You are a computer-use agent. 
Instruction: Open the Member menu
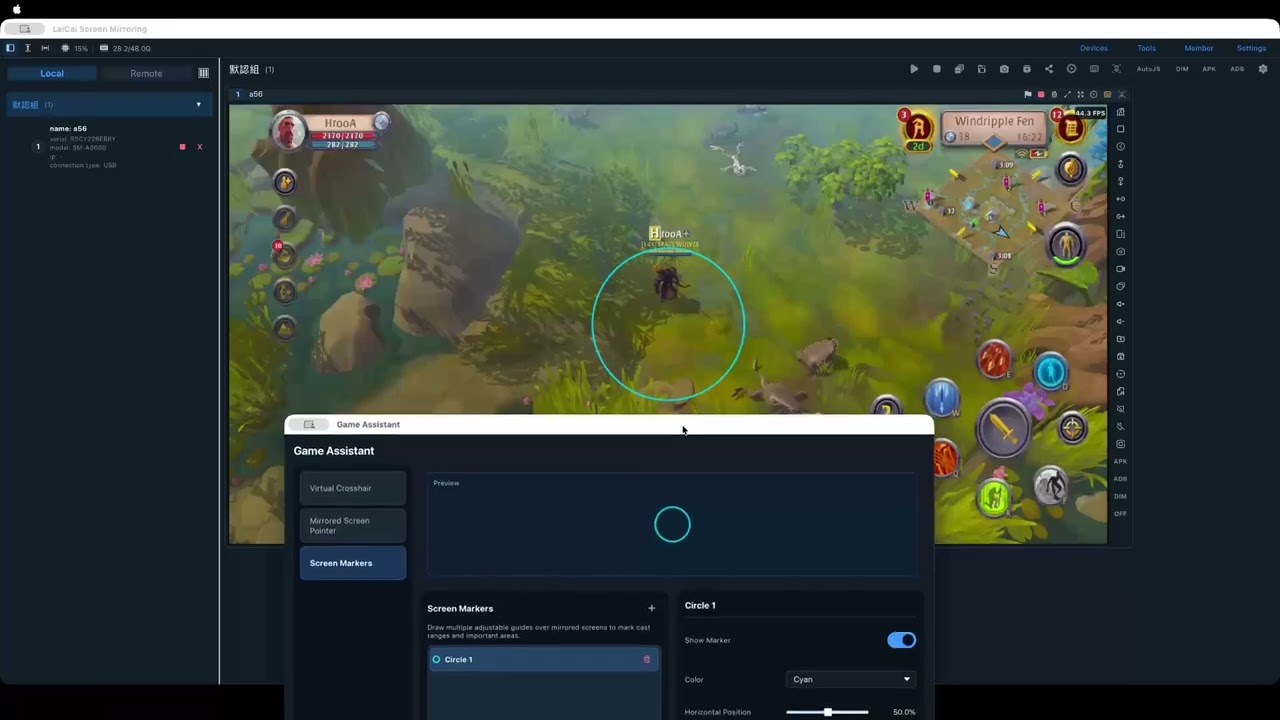(x=1199, y=48)
